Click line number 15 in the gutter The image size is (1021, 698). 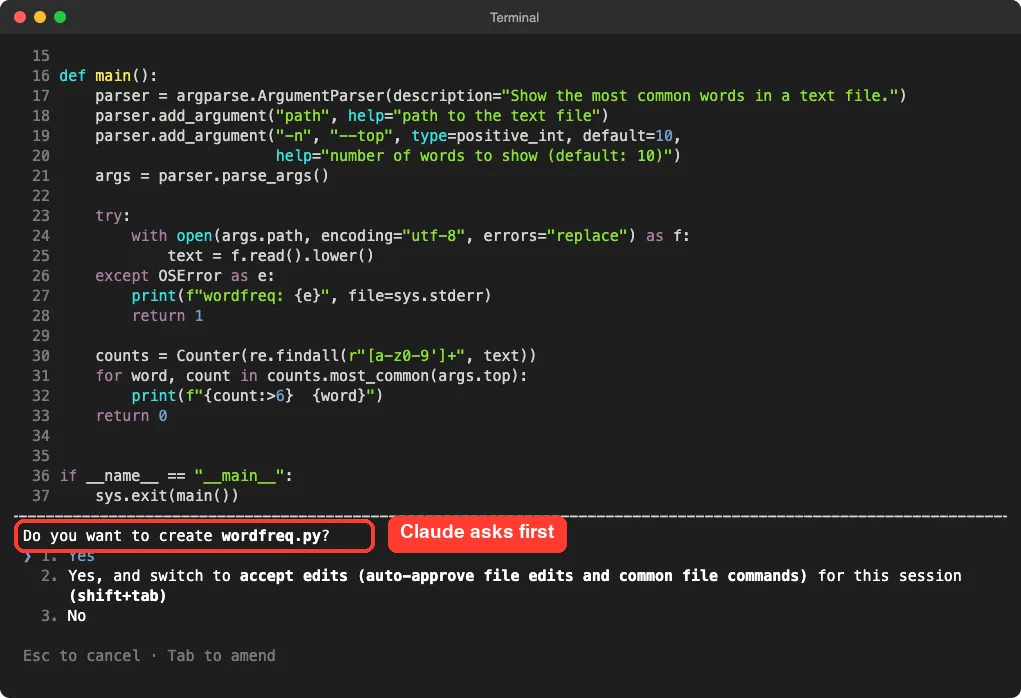pyautogui.click(x=40, y=56)
